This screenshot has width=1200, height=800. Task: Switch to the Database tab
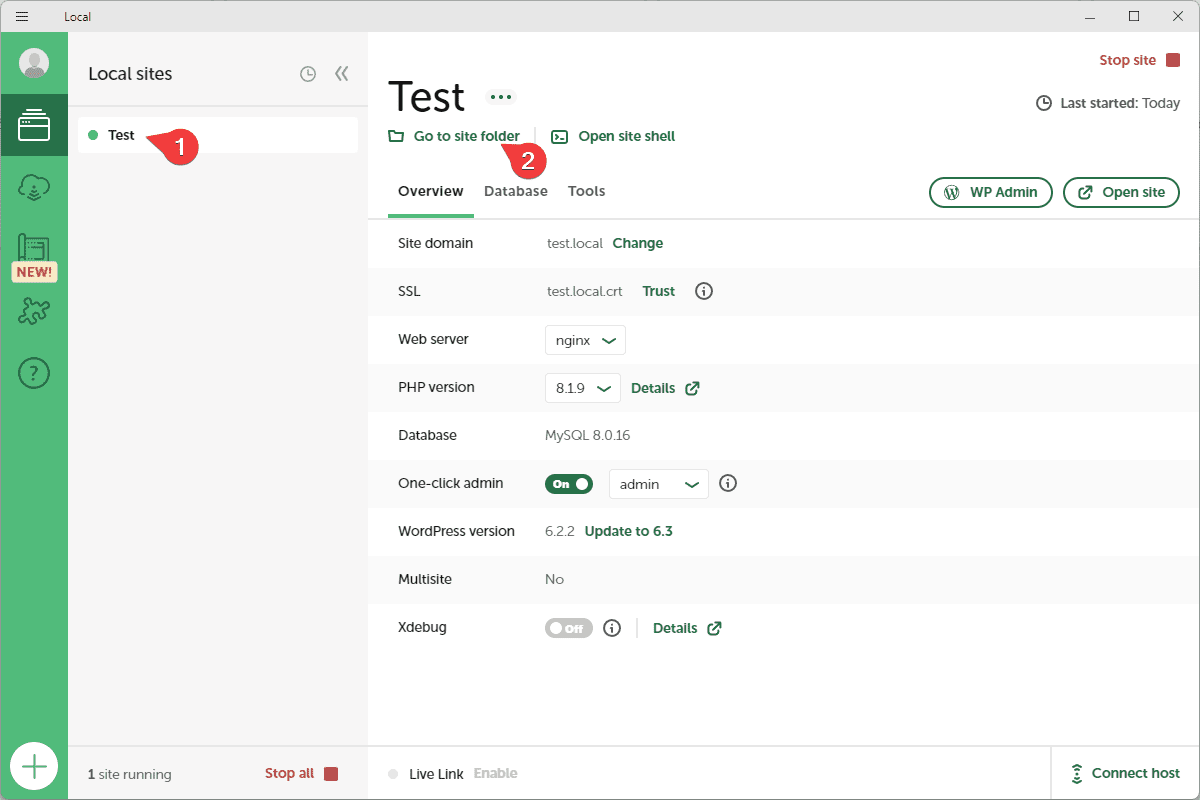[x=516, y=191]
